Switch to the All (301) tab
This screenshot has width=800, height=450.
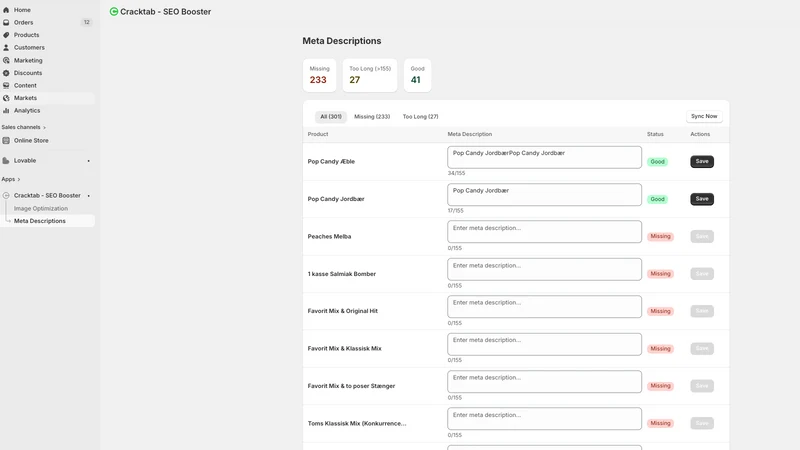(x=331, y=116)
